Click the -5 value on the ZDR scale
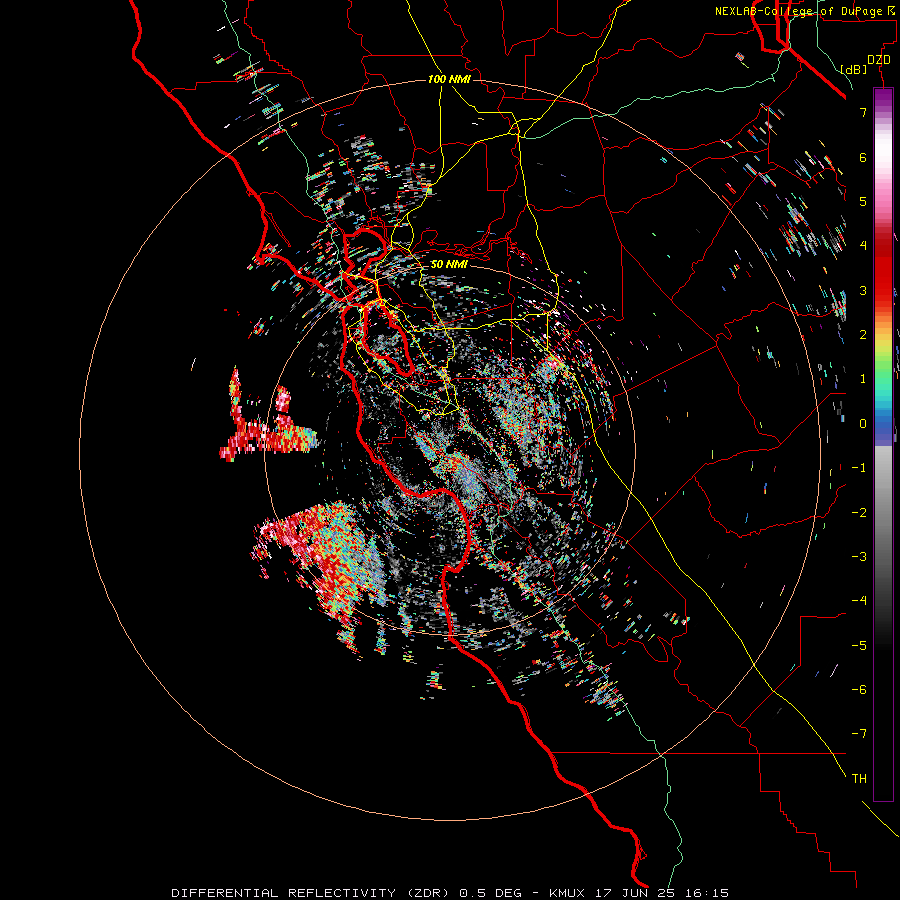Viewport: 900px width, 900px height. click(x=859, y=646)
